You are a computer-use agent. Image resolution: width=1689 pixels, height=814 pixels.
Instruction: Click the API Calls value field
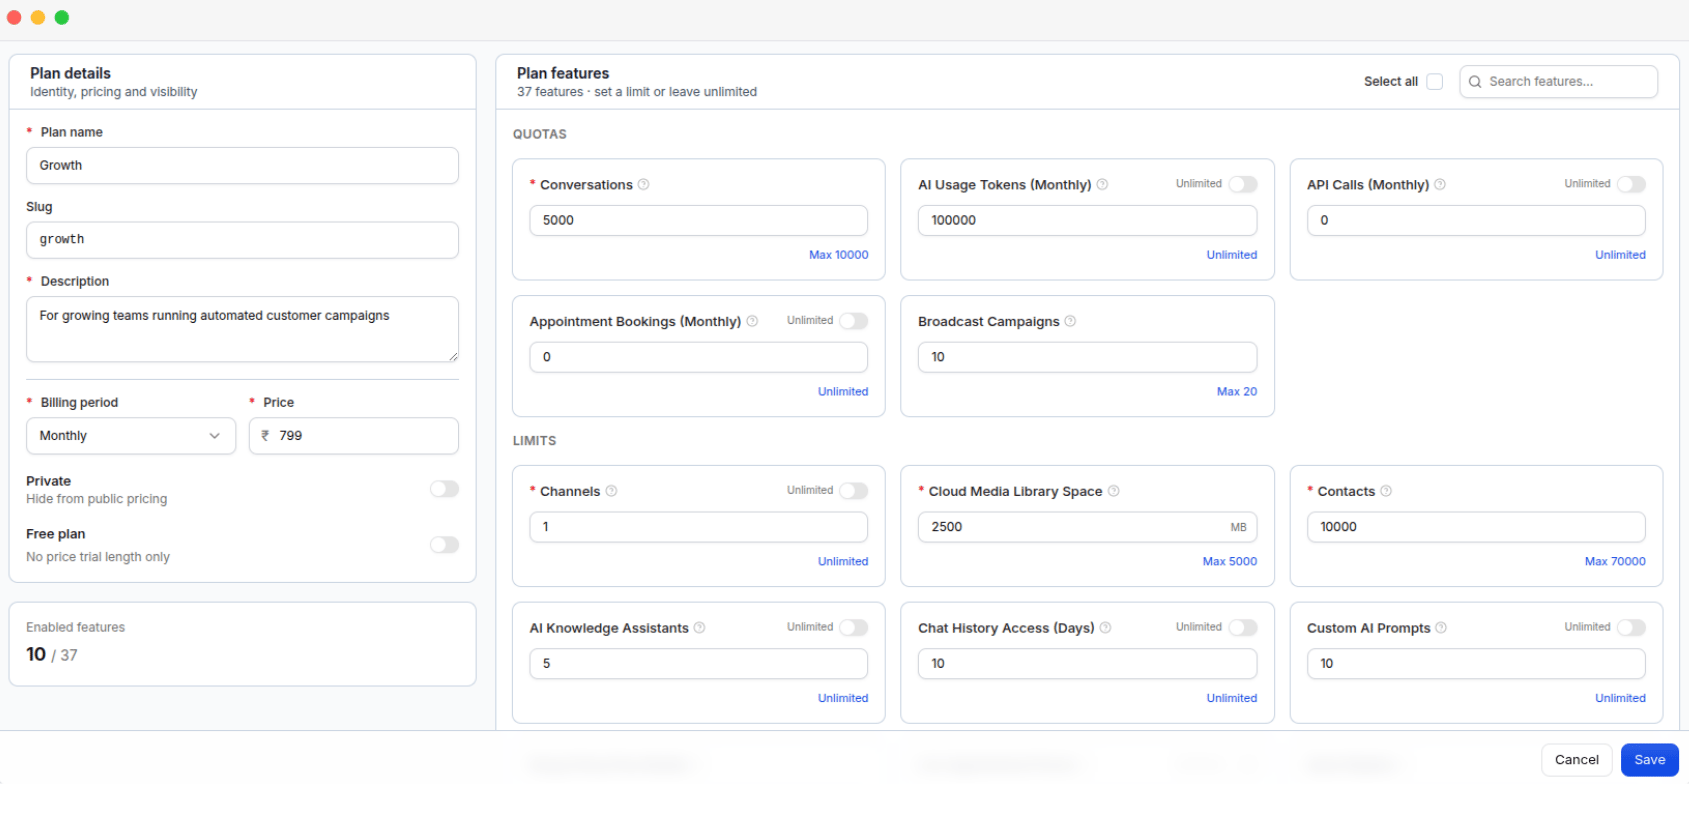click(x=1476, y=221)
